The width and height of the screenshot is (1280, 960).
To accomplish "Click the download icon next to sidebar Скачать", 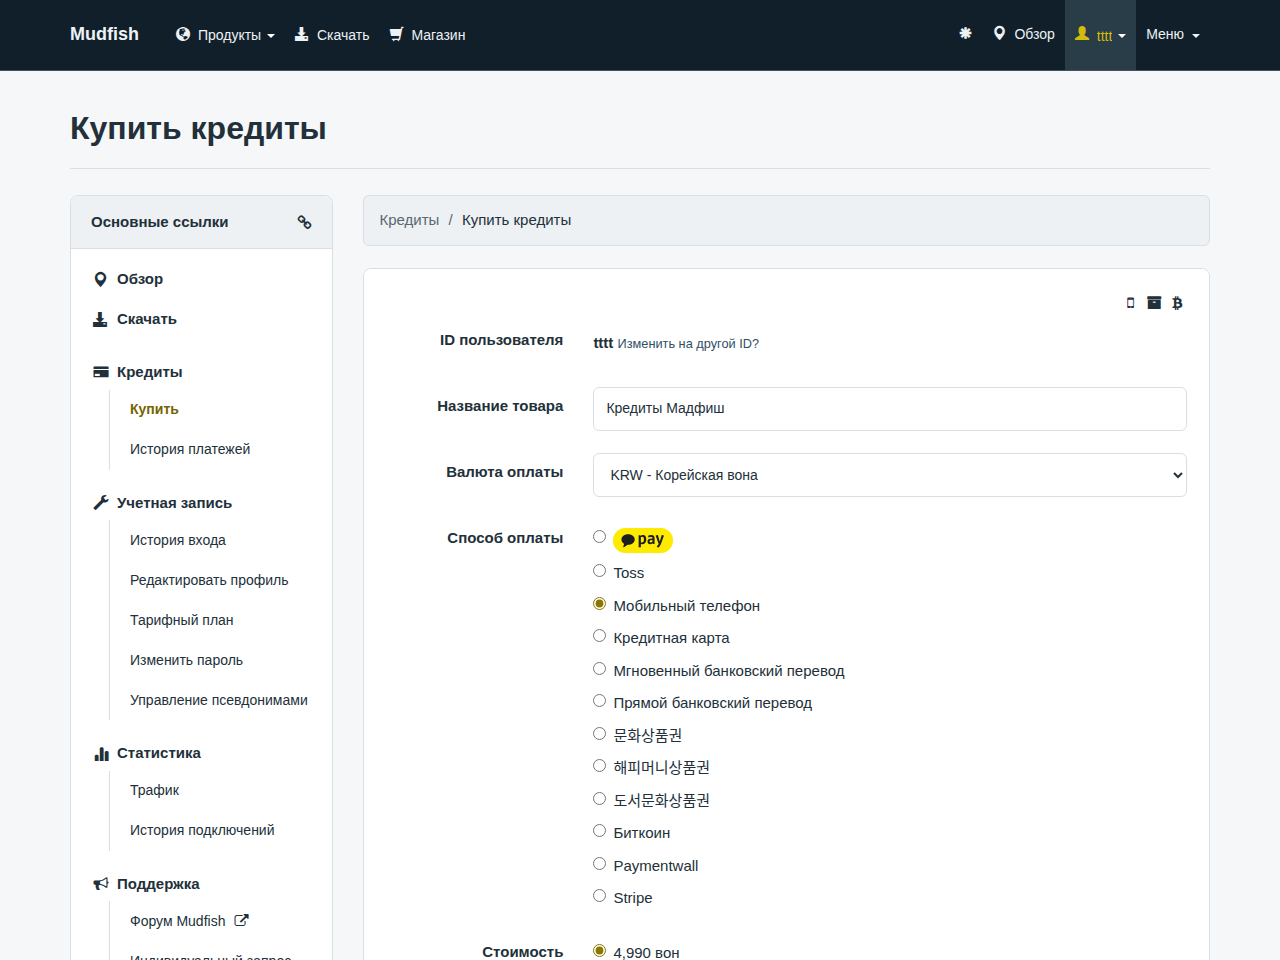I will [x=100, y=319].
